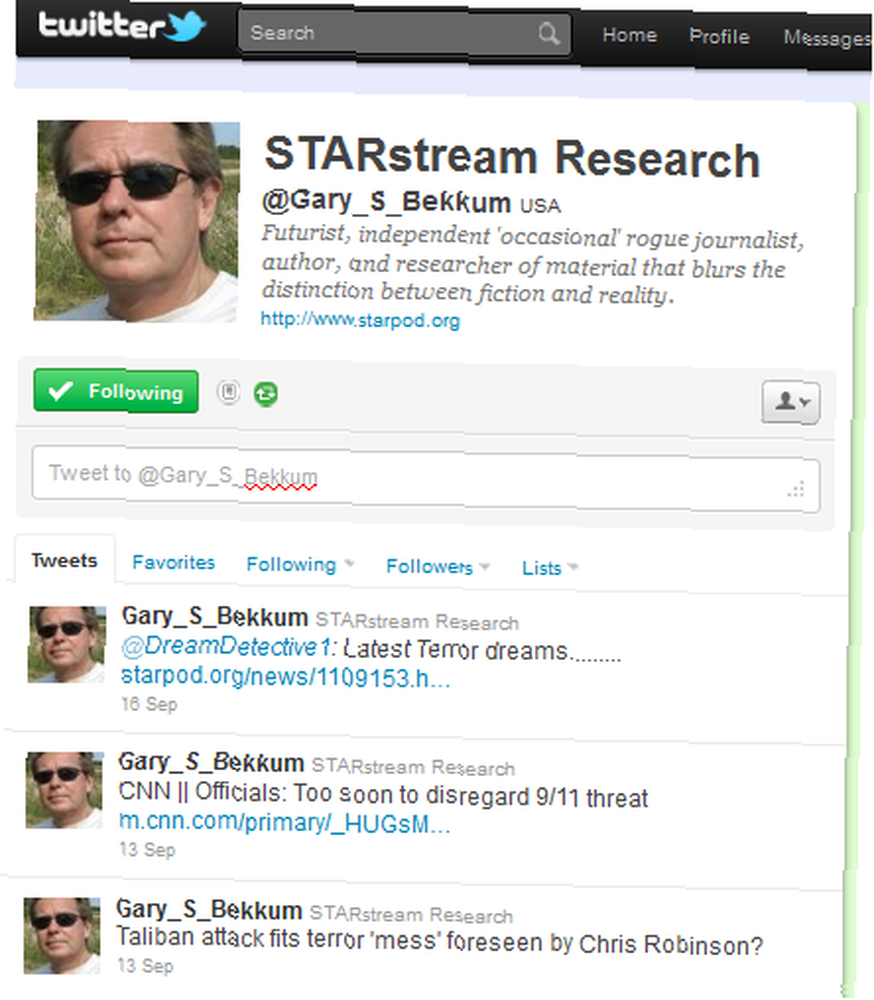Click the 13 Sep timestamp under Taliban tweet
The height and width of the screenshot is (1000, 874).
point(145,966)
